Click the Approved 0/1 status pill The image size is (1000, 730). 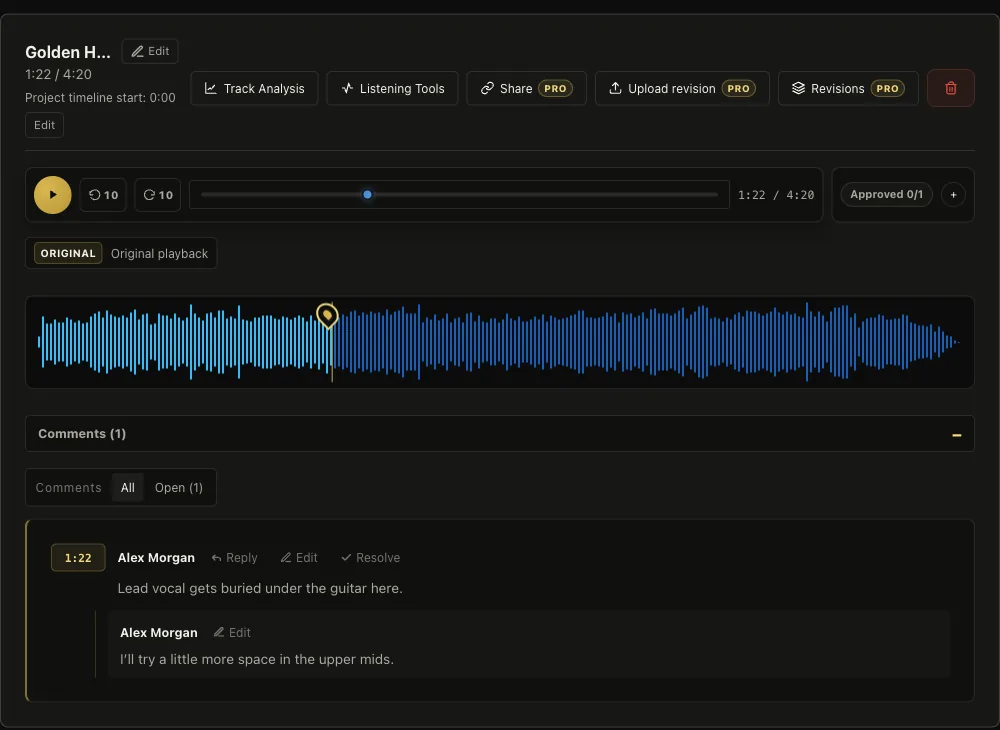[886, 194]
